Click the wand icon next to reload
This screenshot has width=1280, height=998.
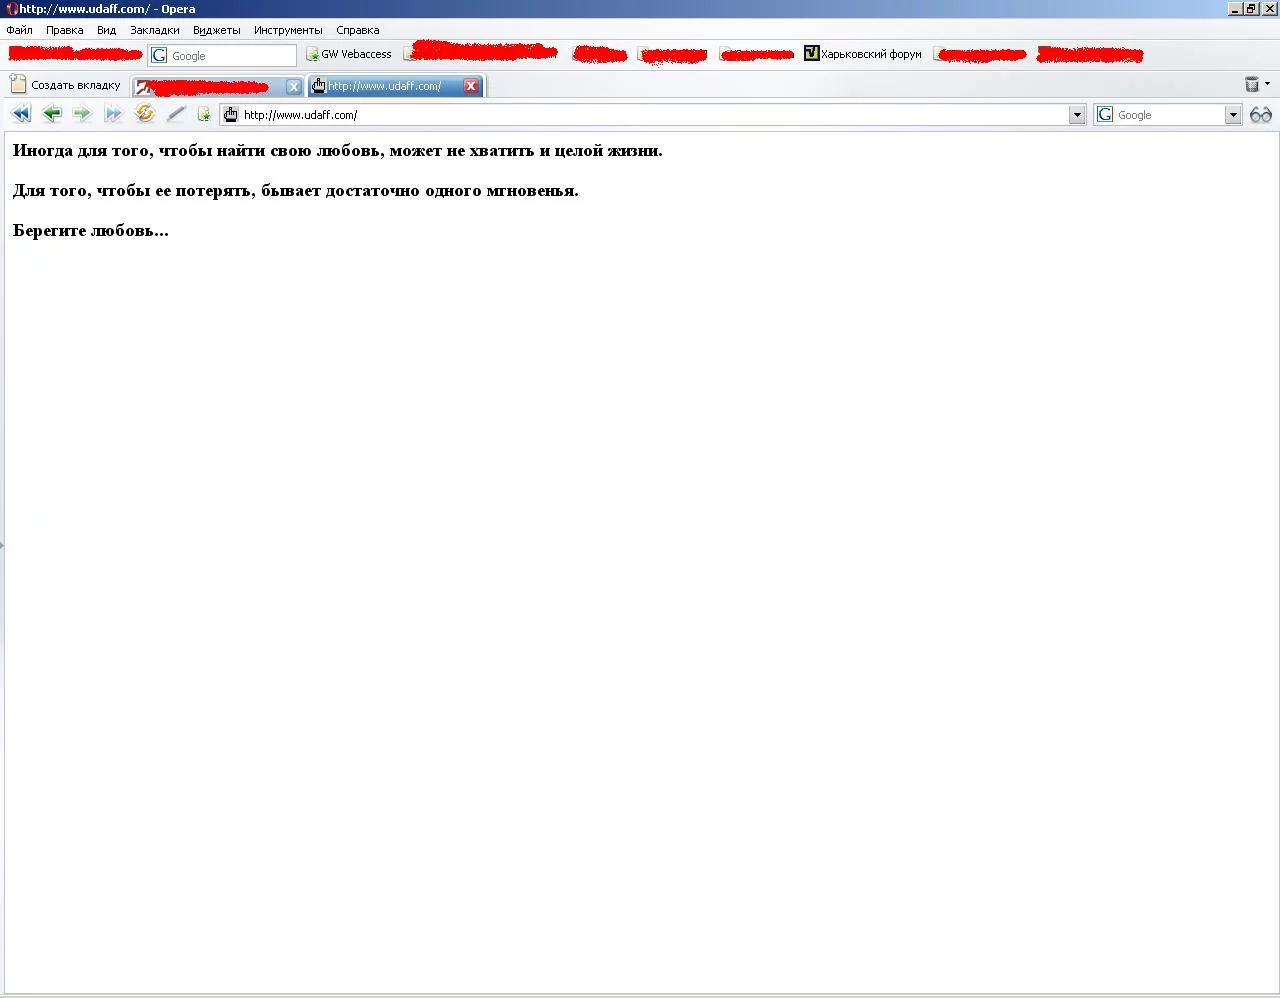tap(176, 114)
